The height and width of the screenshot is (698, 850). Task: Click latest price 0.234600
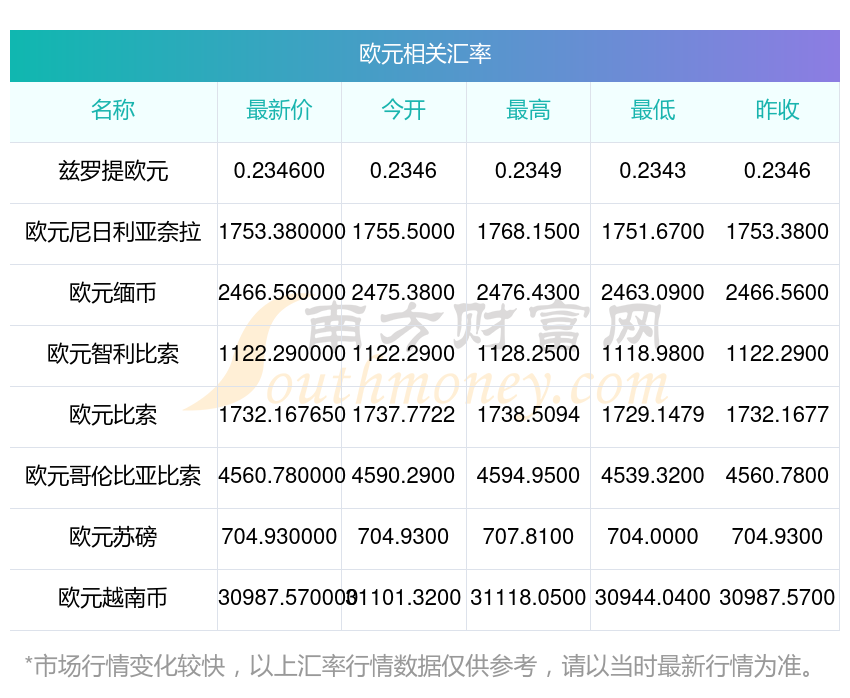click(279, 171)
